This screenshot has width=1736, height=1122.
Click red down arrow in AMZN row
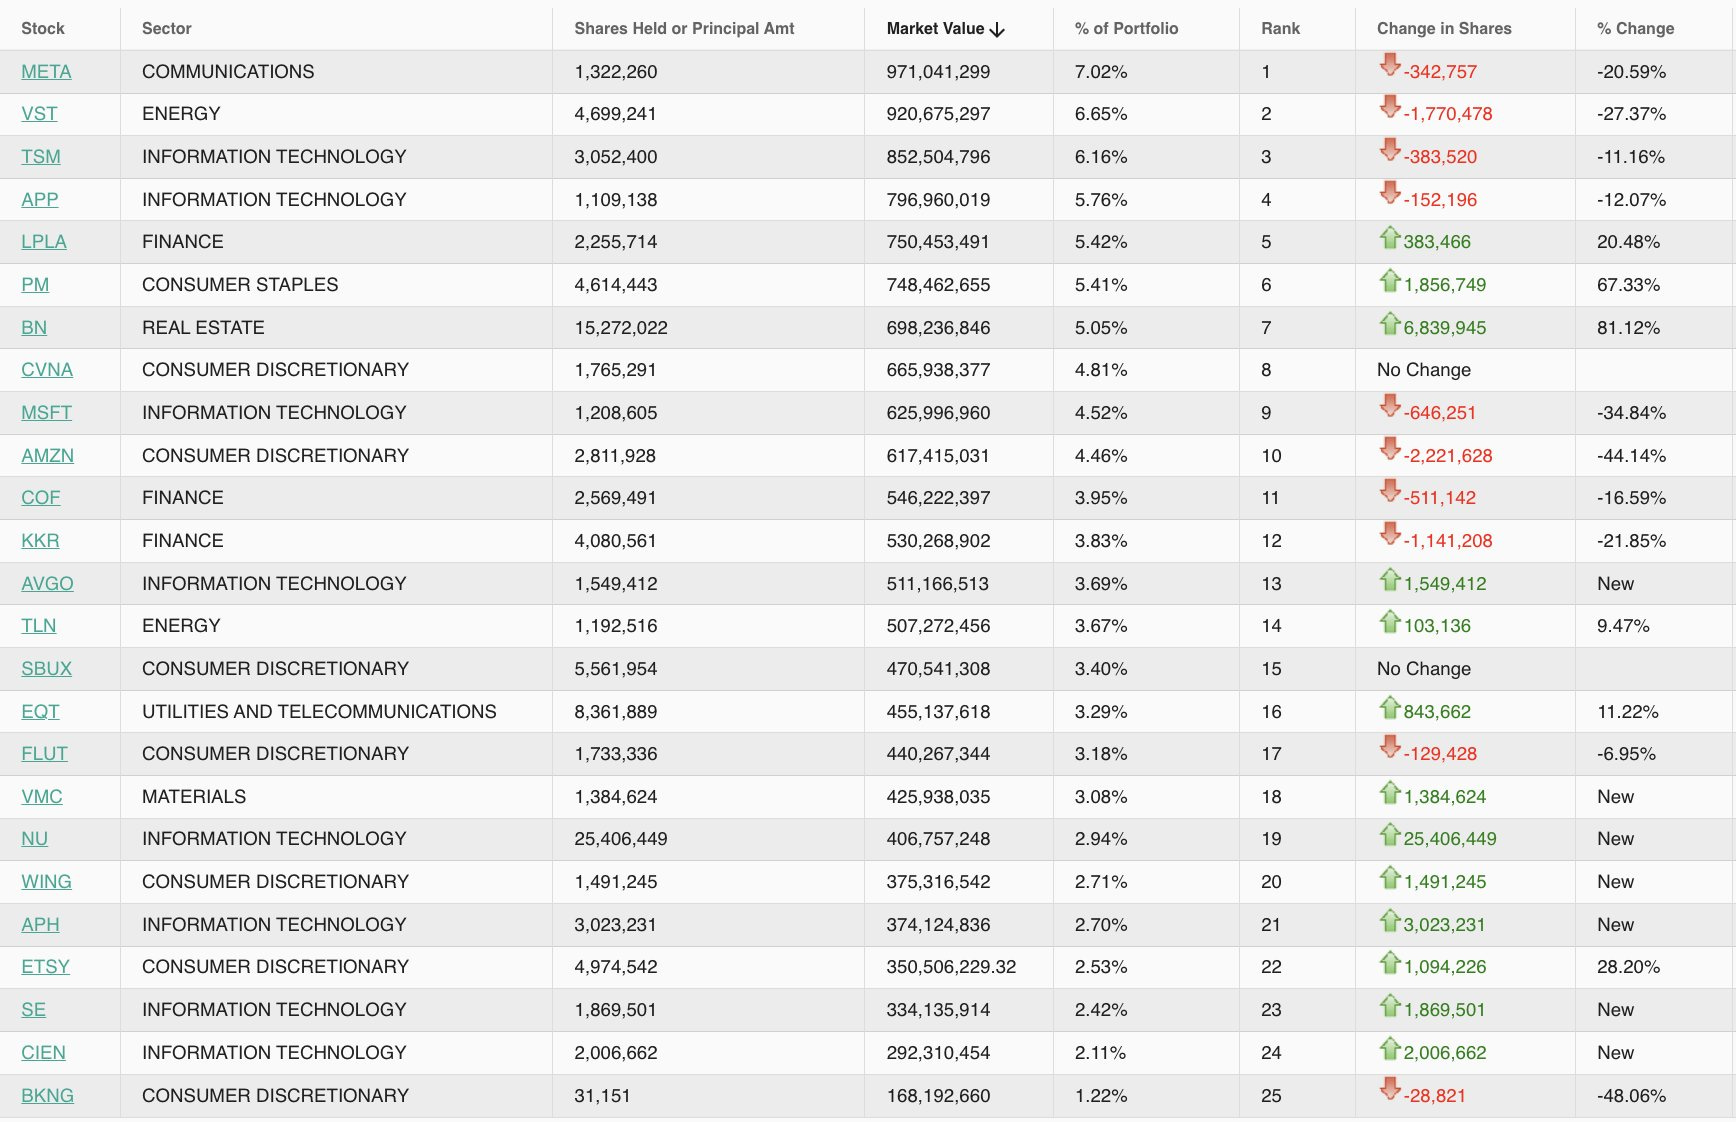tap(1390, 449)
